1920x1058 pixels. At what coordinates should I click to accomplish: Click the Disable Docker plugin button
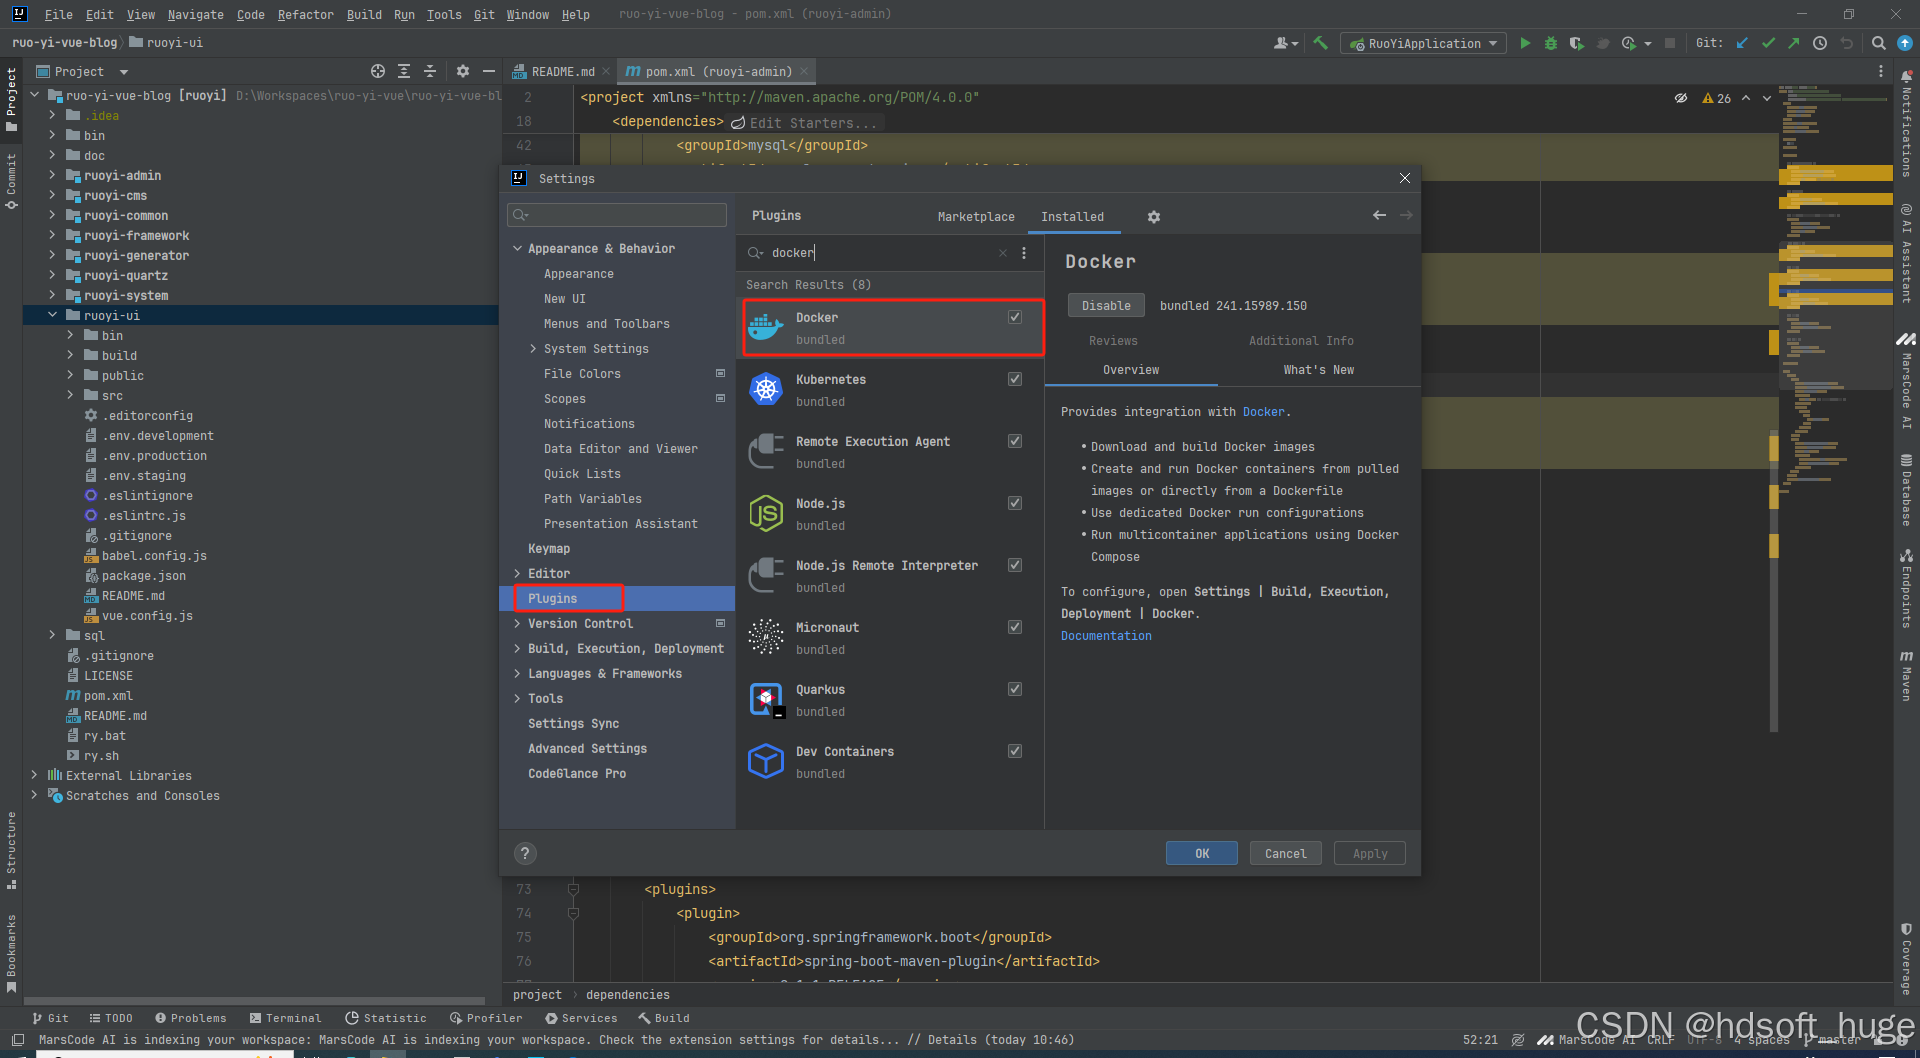coord(1106,305)
